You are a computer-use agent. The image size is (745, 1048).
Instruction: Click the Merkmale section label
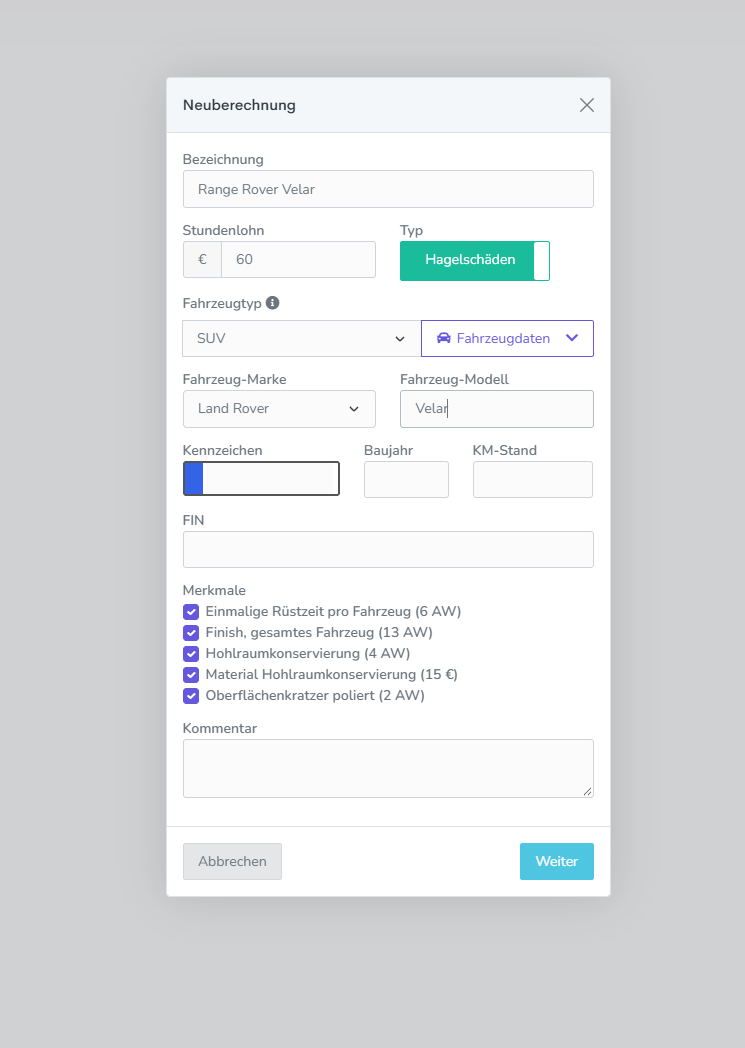coord(214,590)
